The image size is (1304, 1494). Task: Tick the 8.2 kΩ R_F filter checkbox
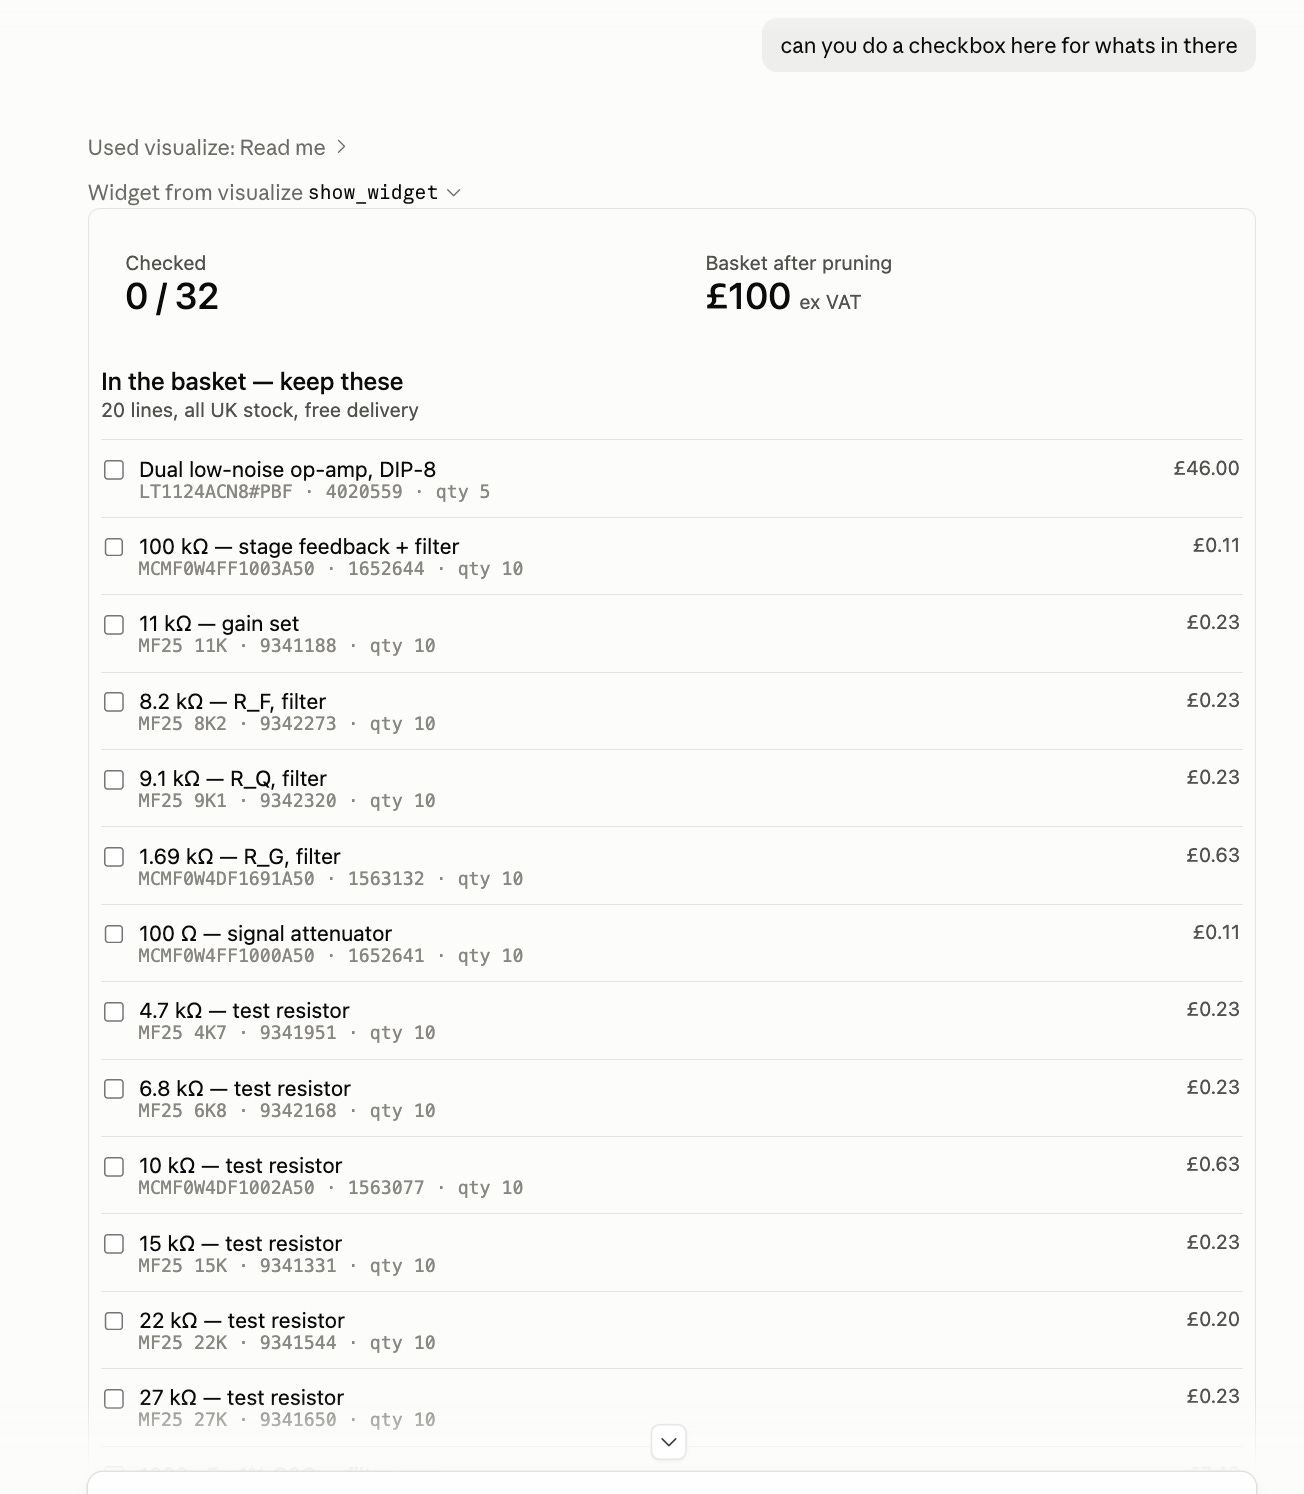click(x=114, y=702)
